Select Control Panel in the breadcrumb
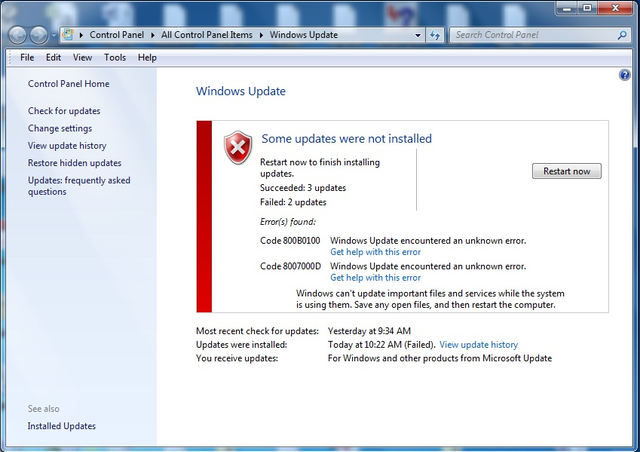 pyautogui.click(x=117, y=35)
